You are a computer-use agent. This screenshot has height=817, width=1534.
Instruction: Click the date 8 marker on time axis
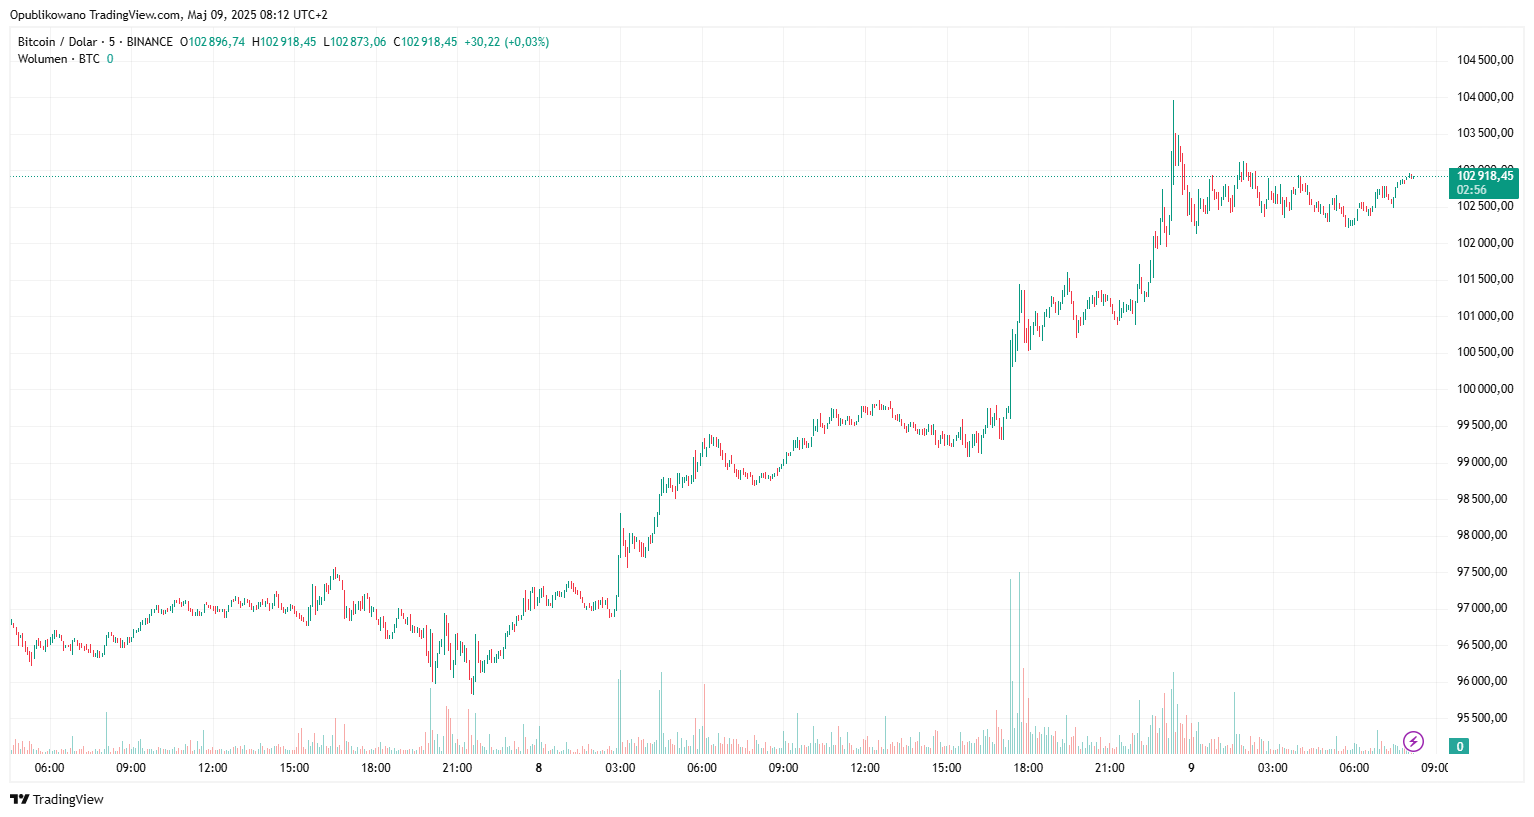click(539, 768)
